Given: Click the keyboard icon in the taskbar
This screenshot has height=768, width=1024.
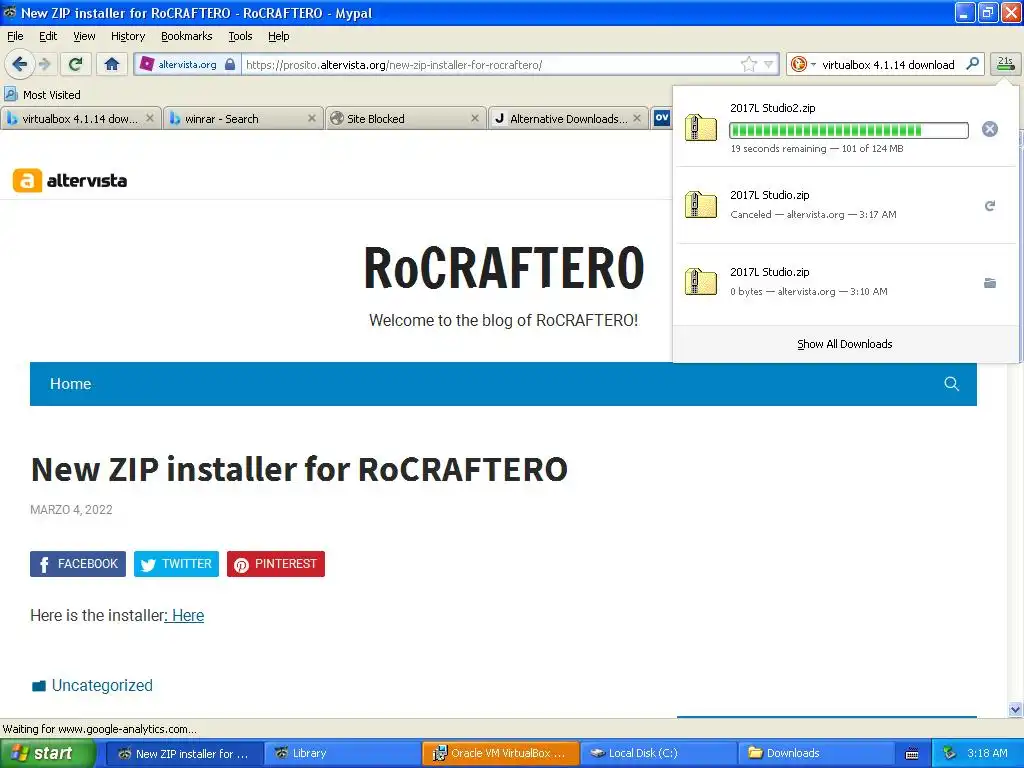Looking at the screenshot, I should [x=912, y=754].
